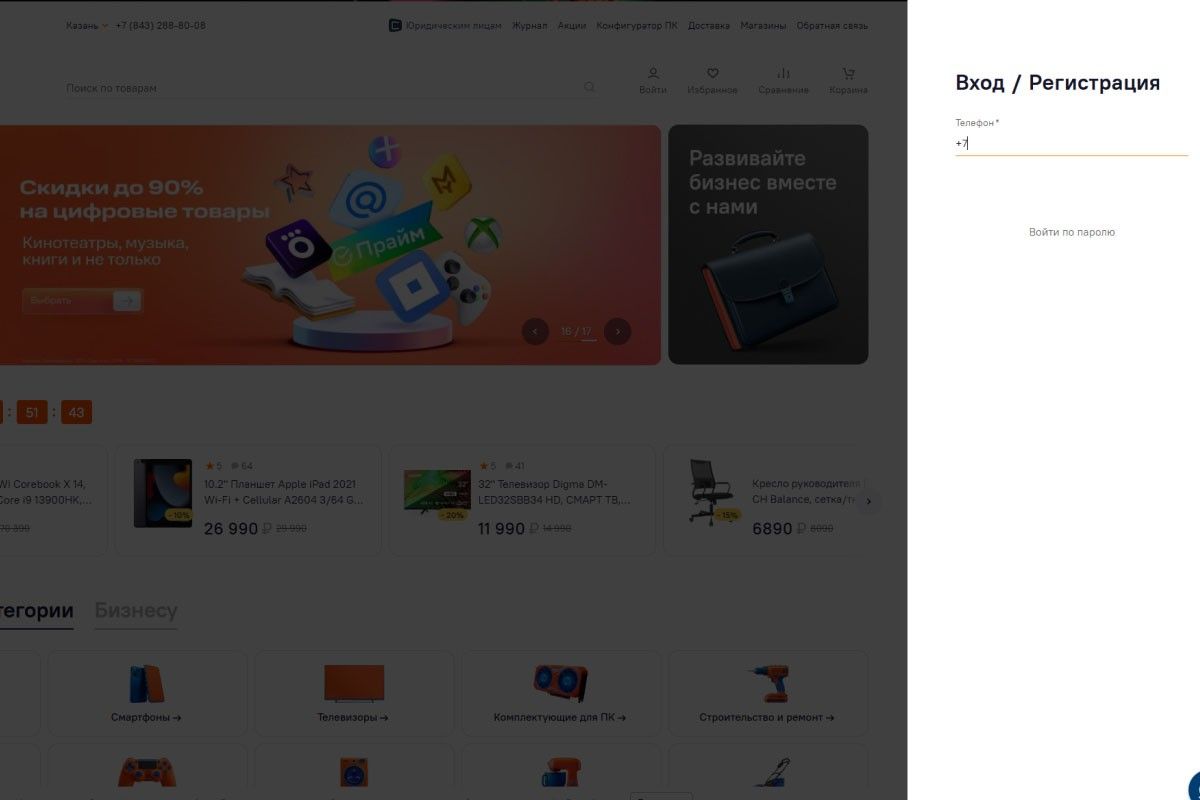
Task: Open the 32" Телевизор Digma product title
Action: tap(554, 492)
